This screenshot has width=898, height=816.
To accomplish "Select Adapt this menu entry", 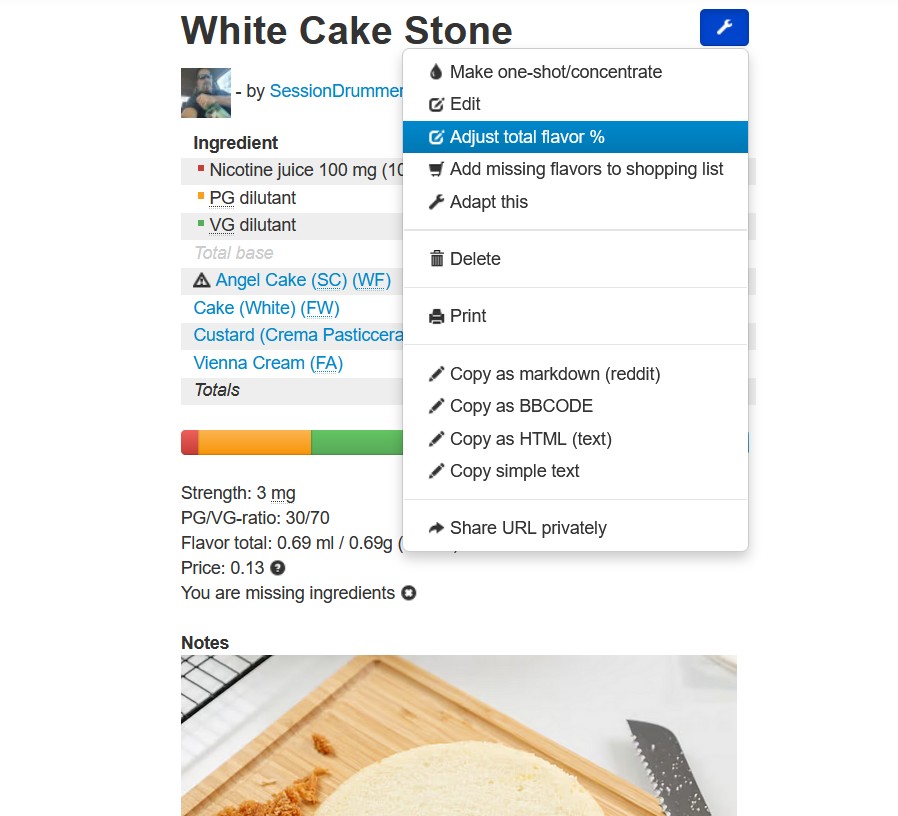I will pos(488,202).
